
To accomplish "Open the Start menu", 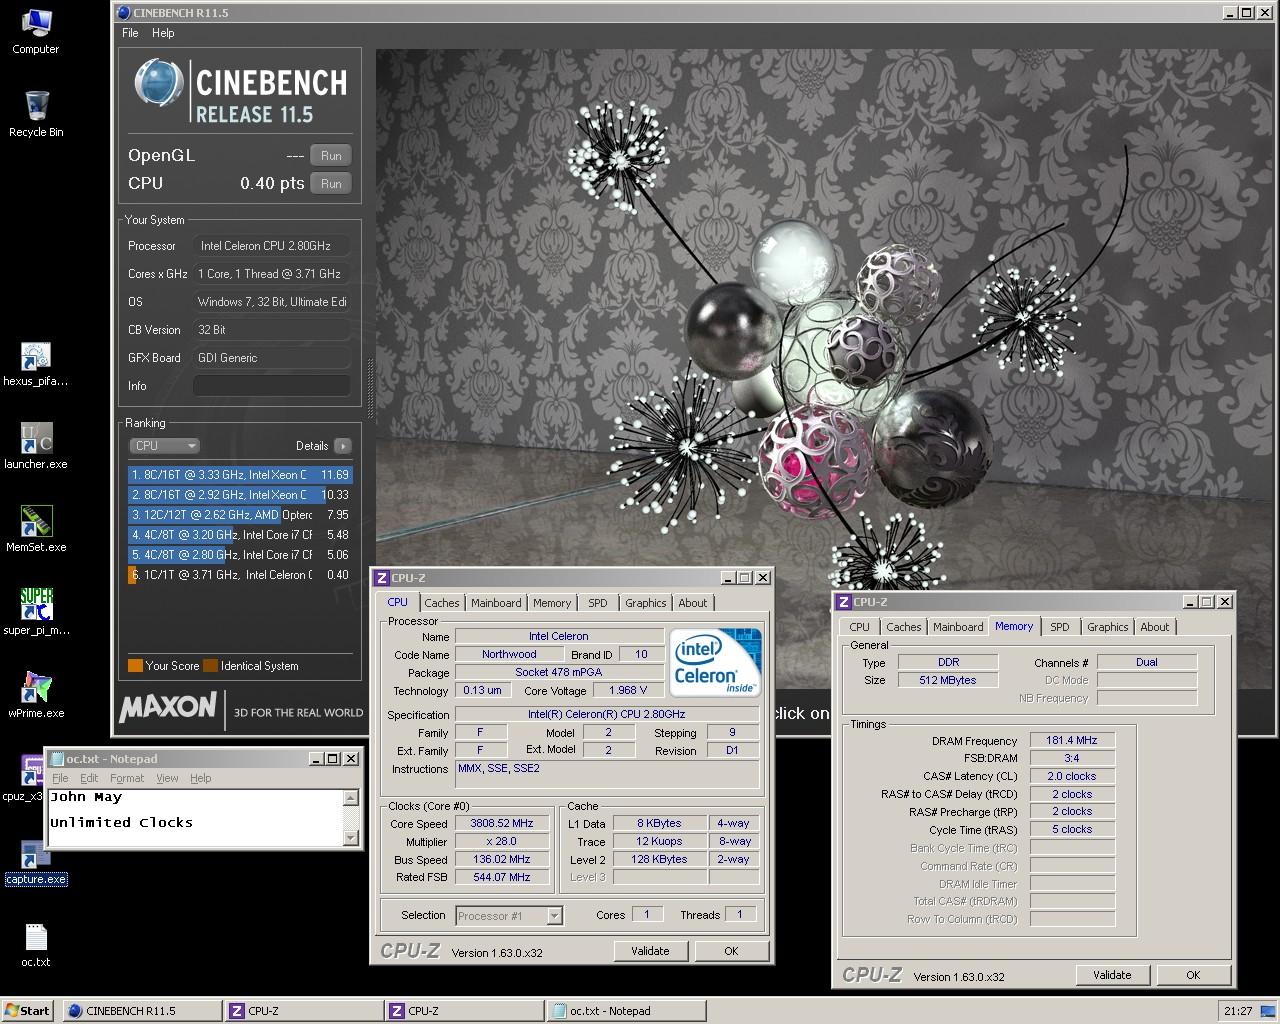I will tap(28, 1011).
